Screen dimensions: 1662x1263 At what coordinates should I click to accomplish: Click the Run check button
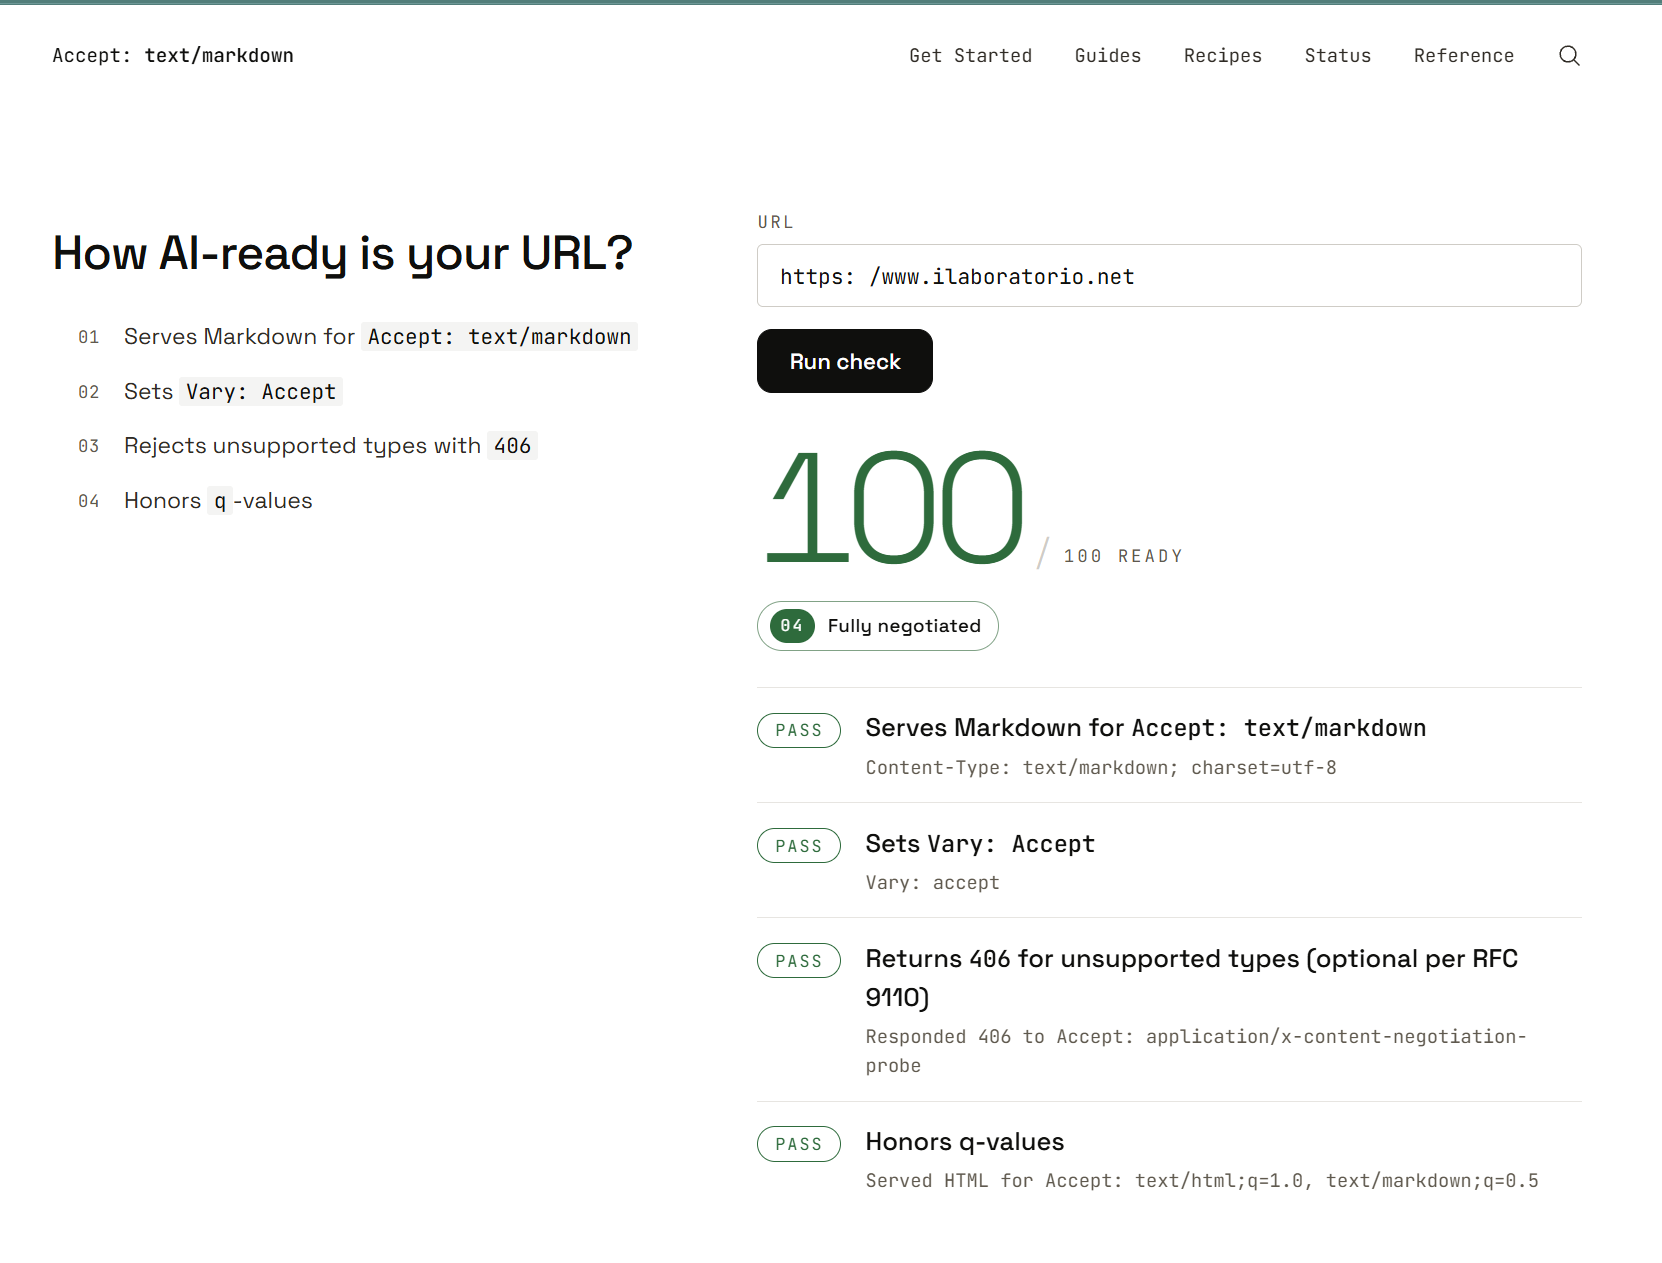845,361
